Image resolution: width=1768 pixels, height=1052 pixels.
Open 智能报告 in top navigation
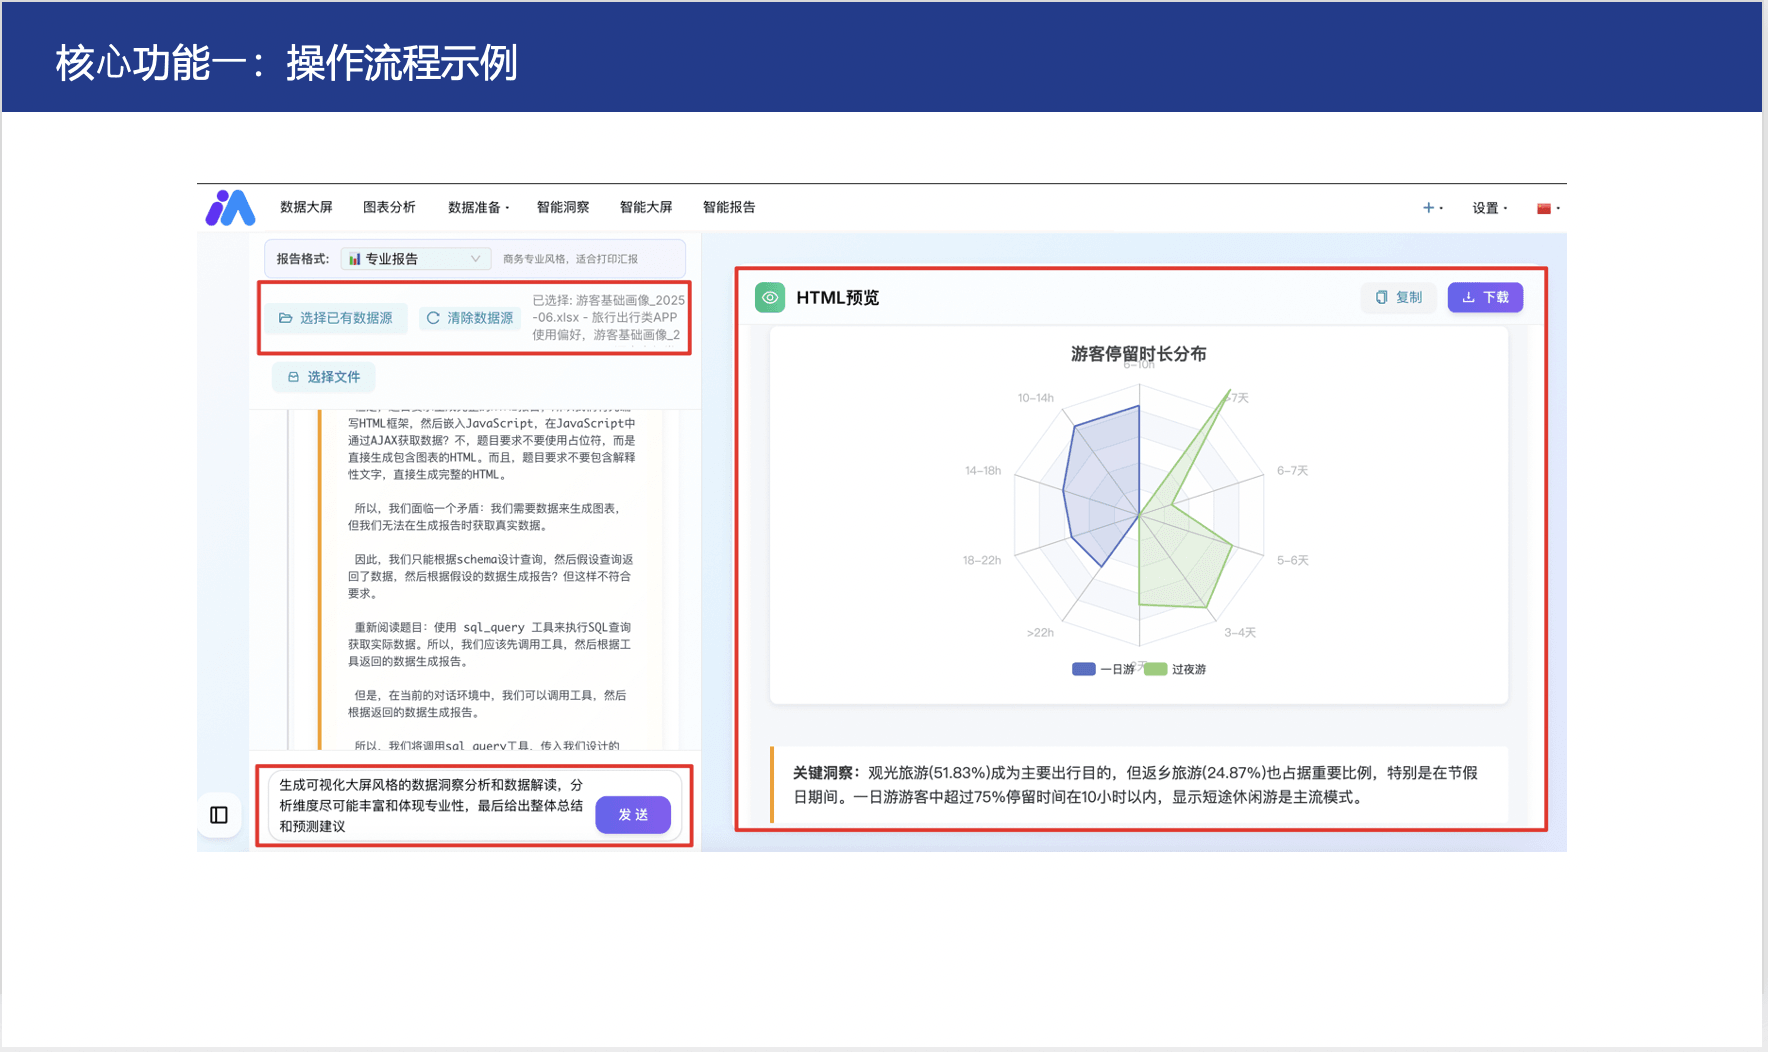729,208
